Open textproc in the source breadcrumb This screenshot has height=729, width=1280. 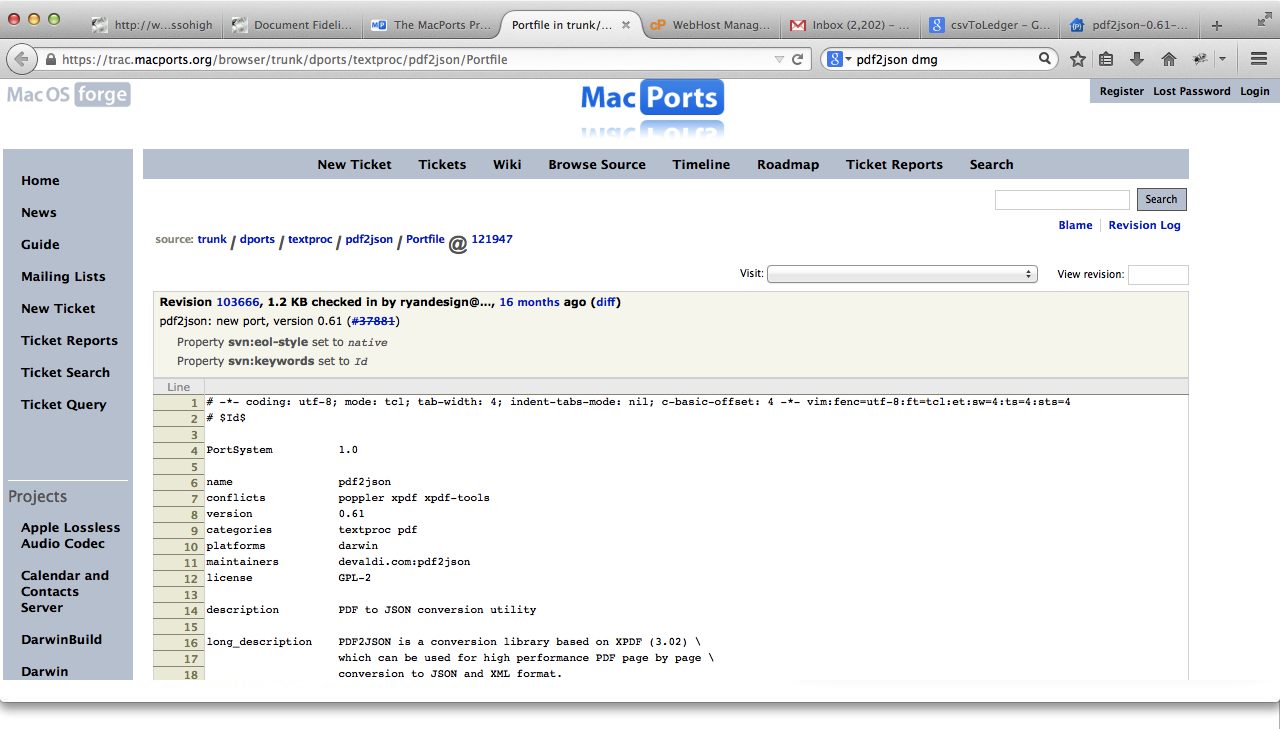pyautogui.click(x=310, y=239)
